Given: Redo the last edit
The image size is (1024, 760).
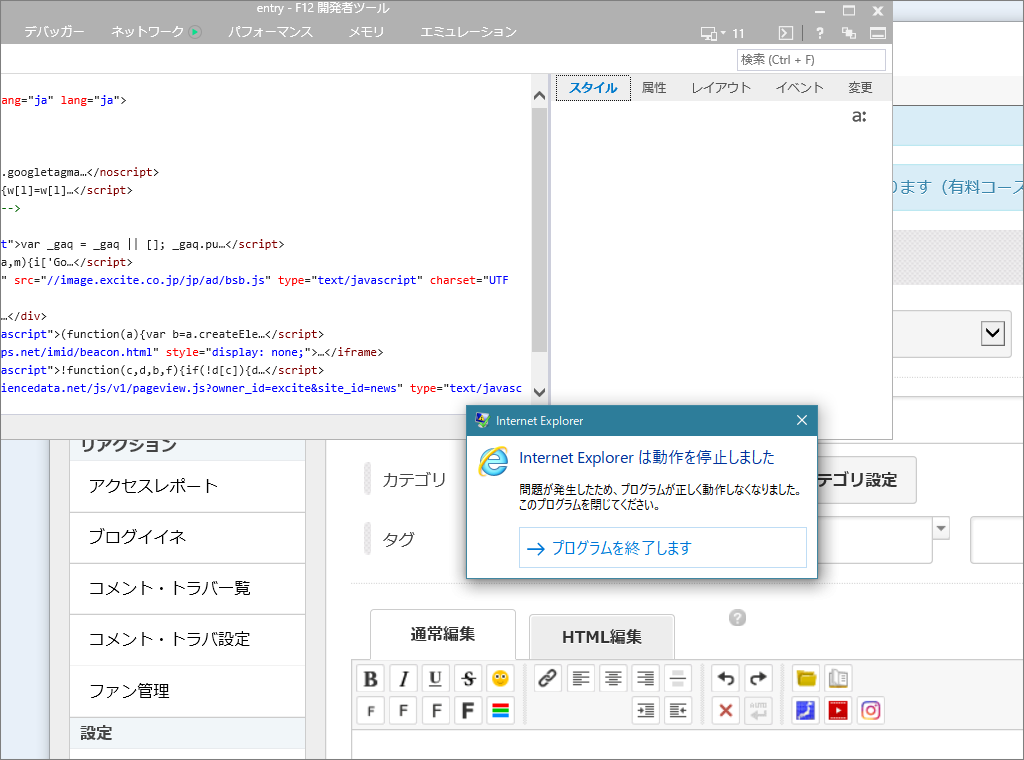Looking at the screenshot, I should 758,679.
